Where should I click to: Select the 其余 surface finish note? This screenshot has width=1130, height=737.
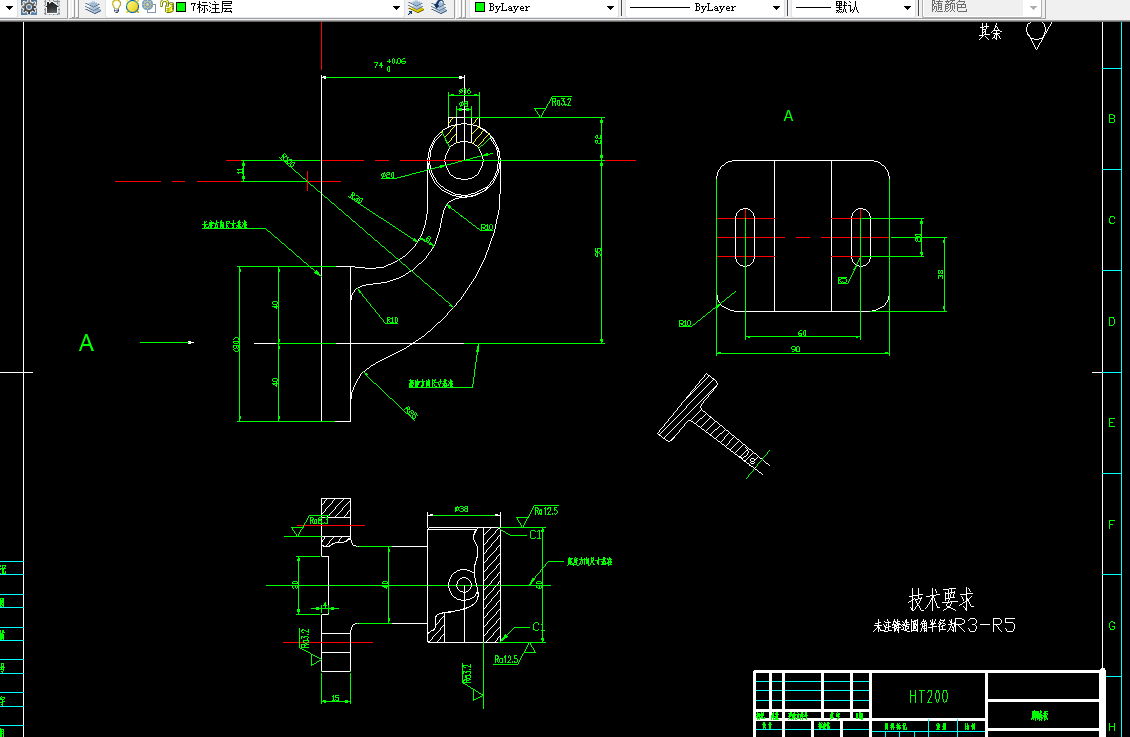tap(990, 32)
